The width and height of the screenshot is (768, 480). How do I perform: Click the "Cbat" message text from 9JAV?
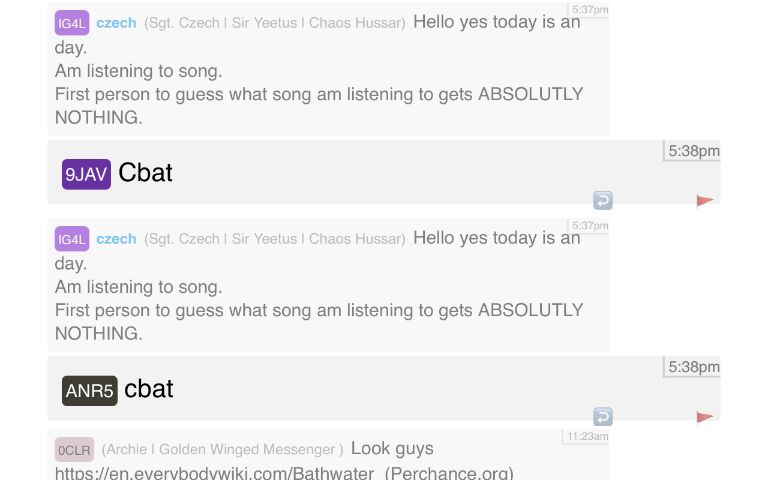click(x=145, y=173)
